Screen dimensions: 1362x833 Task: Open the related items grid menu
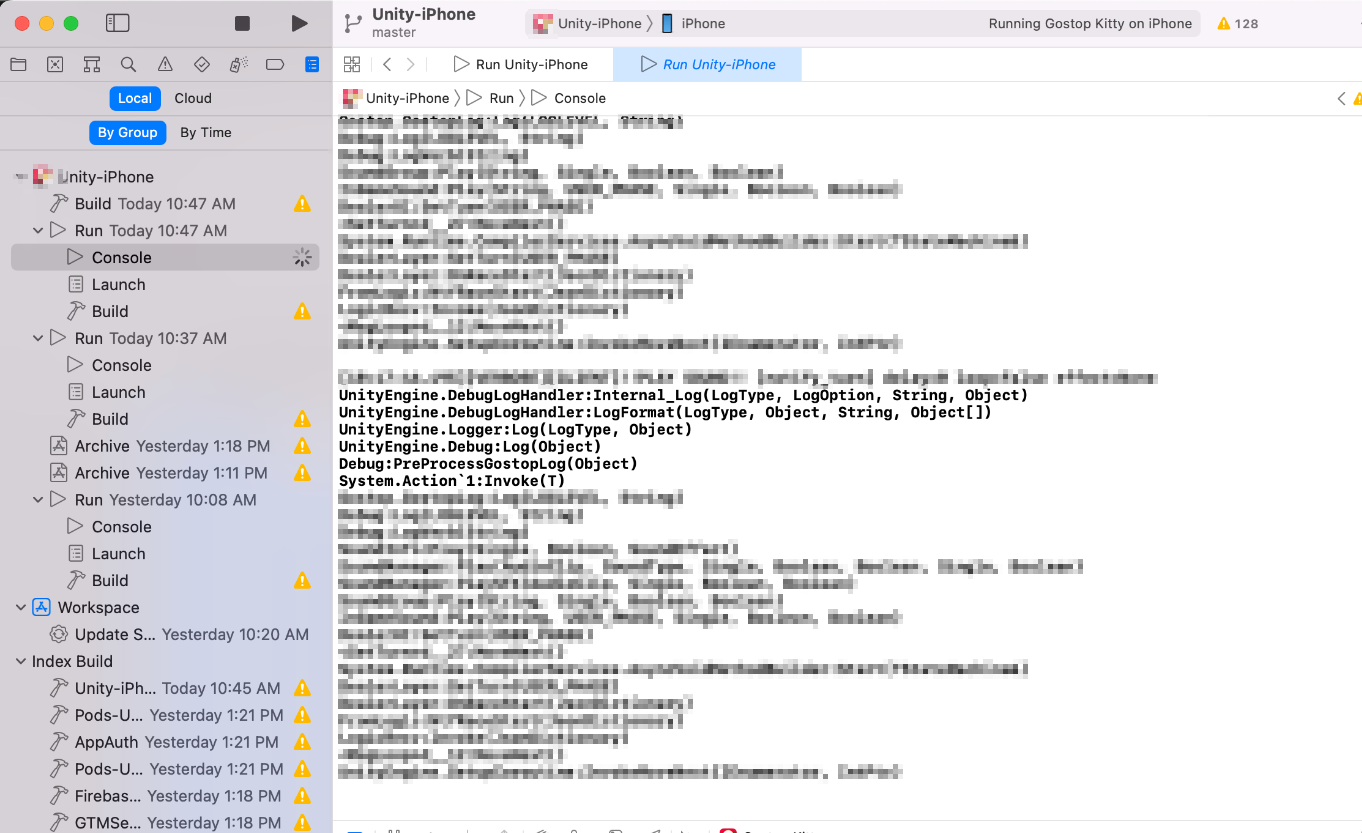coord(352,64)
